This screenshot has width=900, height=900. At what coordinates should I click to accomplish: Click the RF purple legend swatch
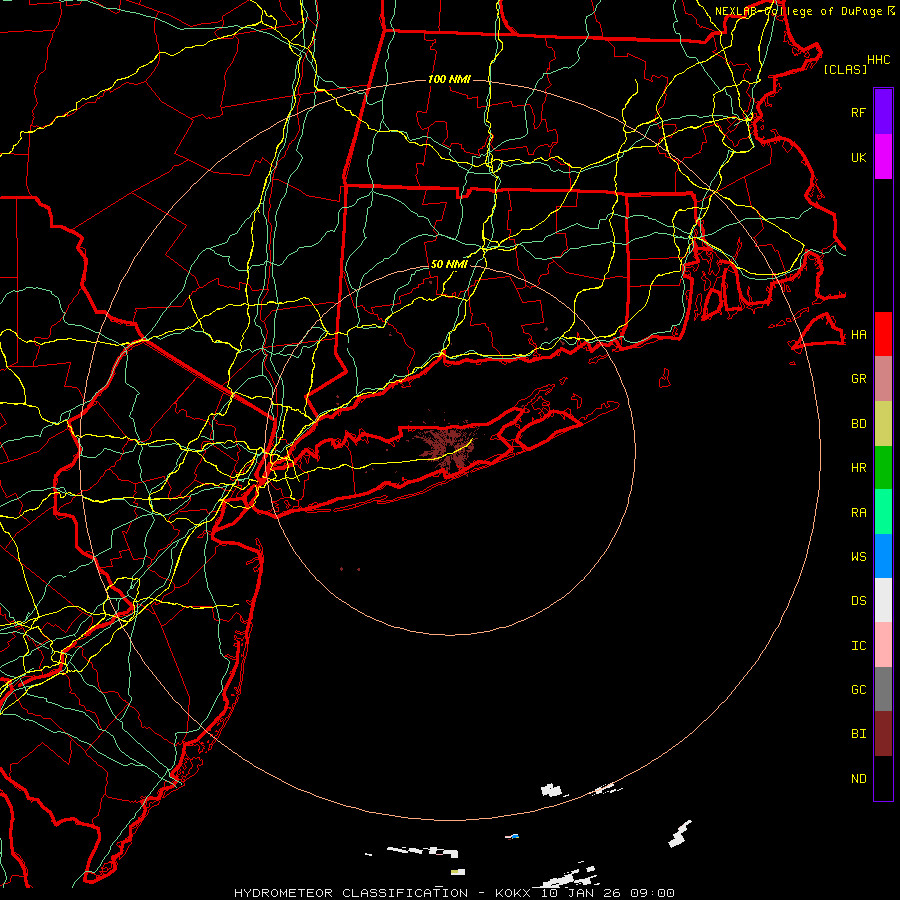[883, 112]
